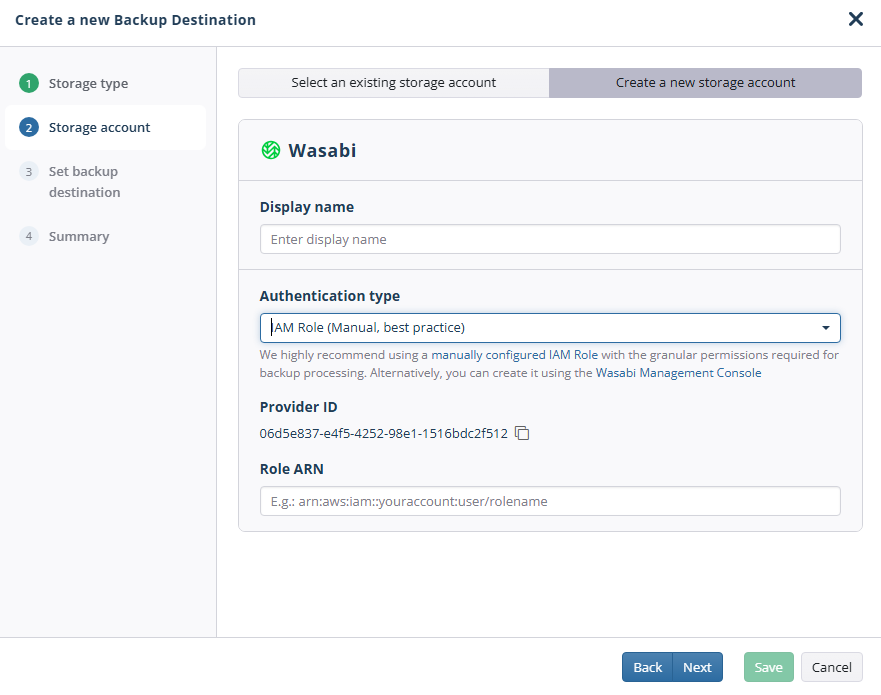This screenshot has width=881, height=695.
Task: Cancel the backup destination wizard
Action: [x=832, y=667]
